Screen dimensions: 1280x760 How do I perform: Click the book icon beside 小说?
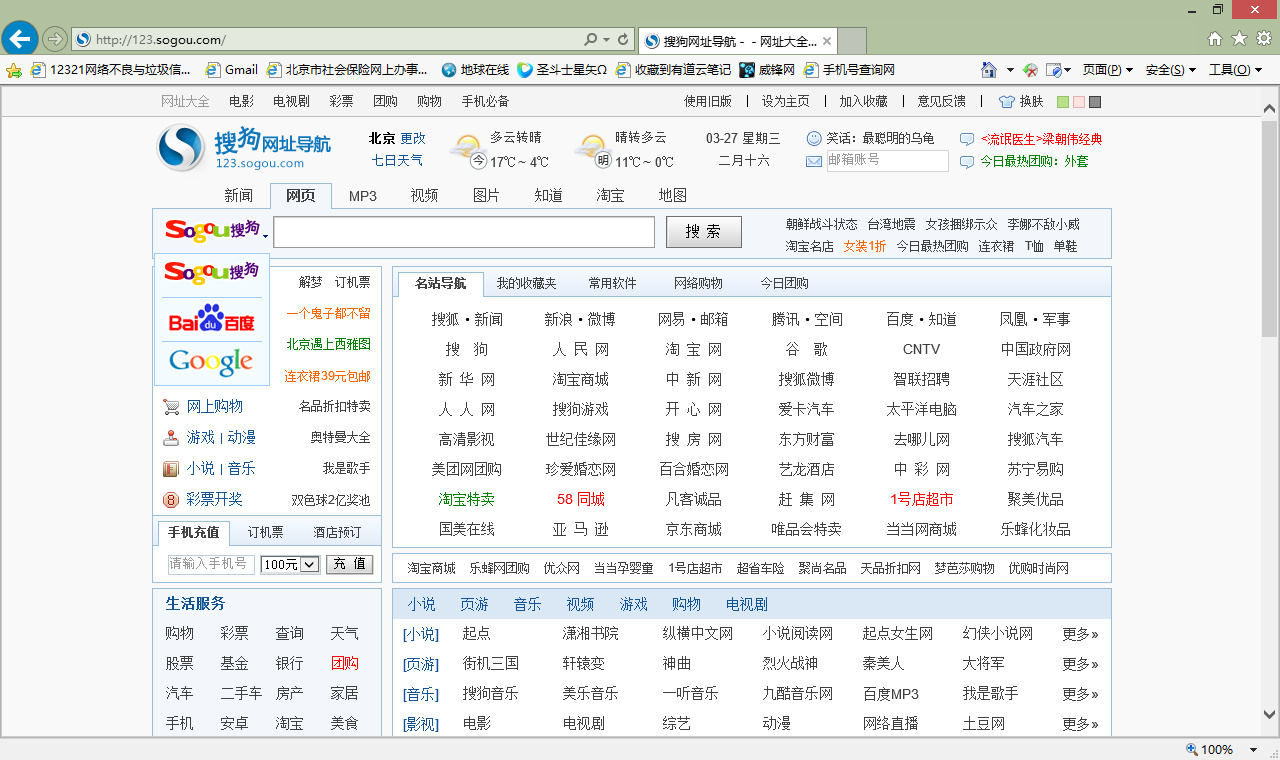[x=171, y=468]
